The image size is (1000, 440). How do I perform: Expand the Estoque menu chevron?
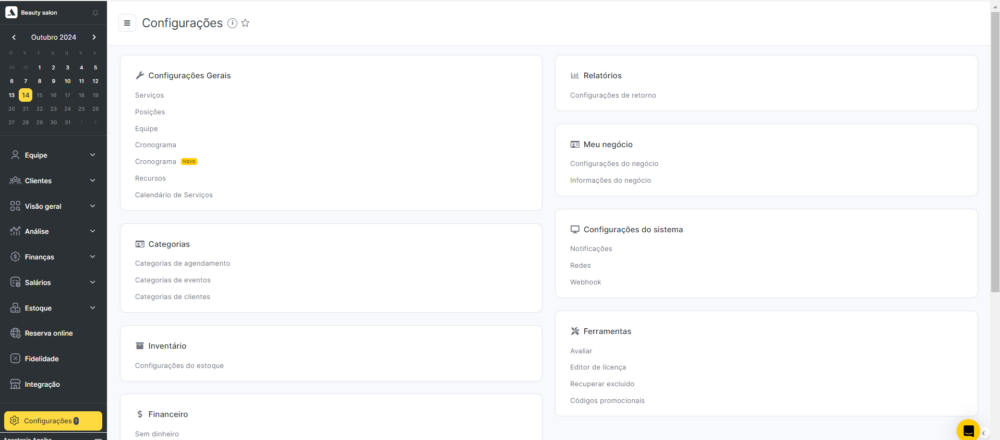[92, 308]
